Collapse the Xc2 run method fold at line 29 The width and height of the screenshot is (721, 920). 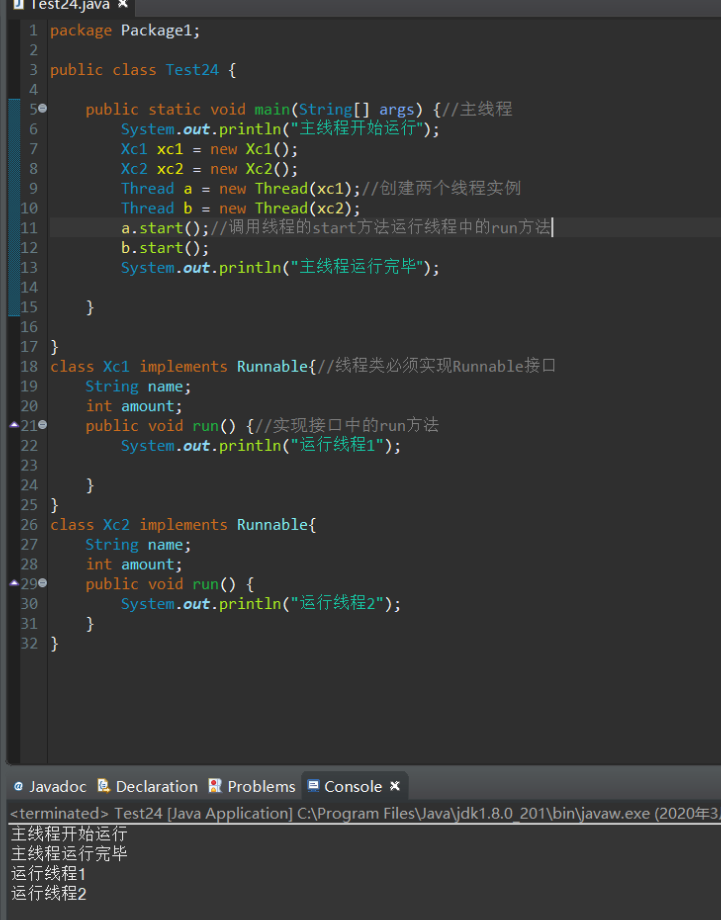point(42,584)
